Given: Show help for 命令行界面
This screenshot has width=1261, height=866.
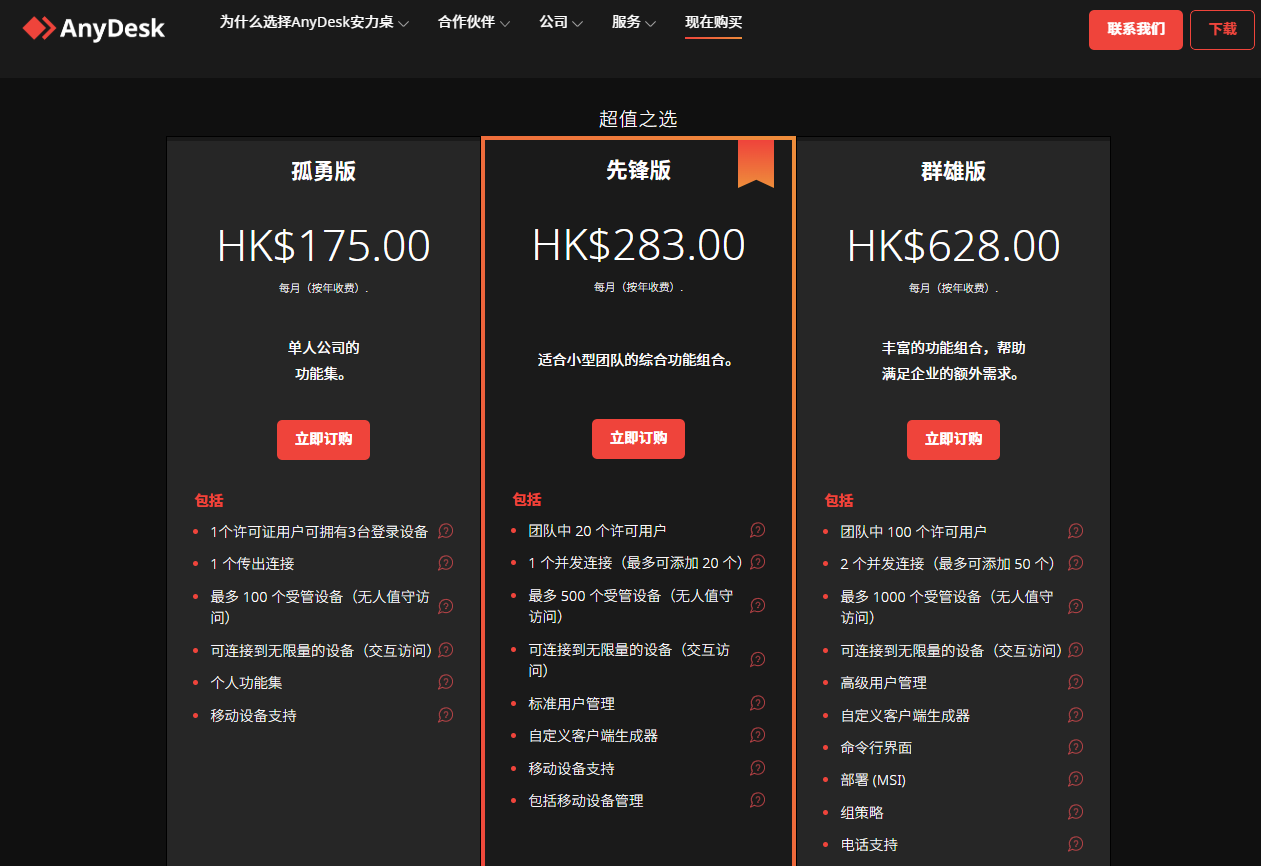Looking at the screenshot, I should pyautogui.click(x=1076, y=747).
